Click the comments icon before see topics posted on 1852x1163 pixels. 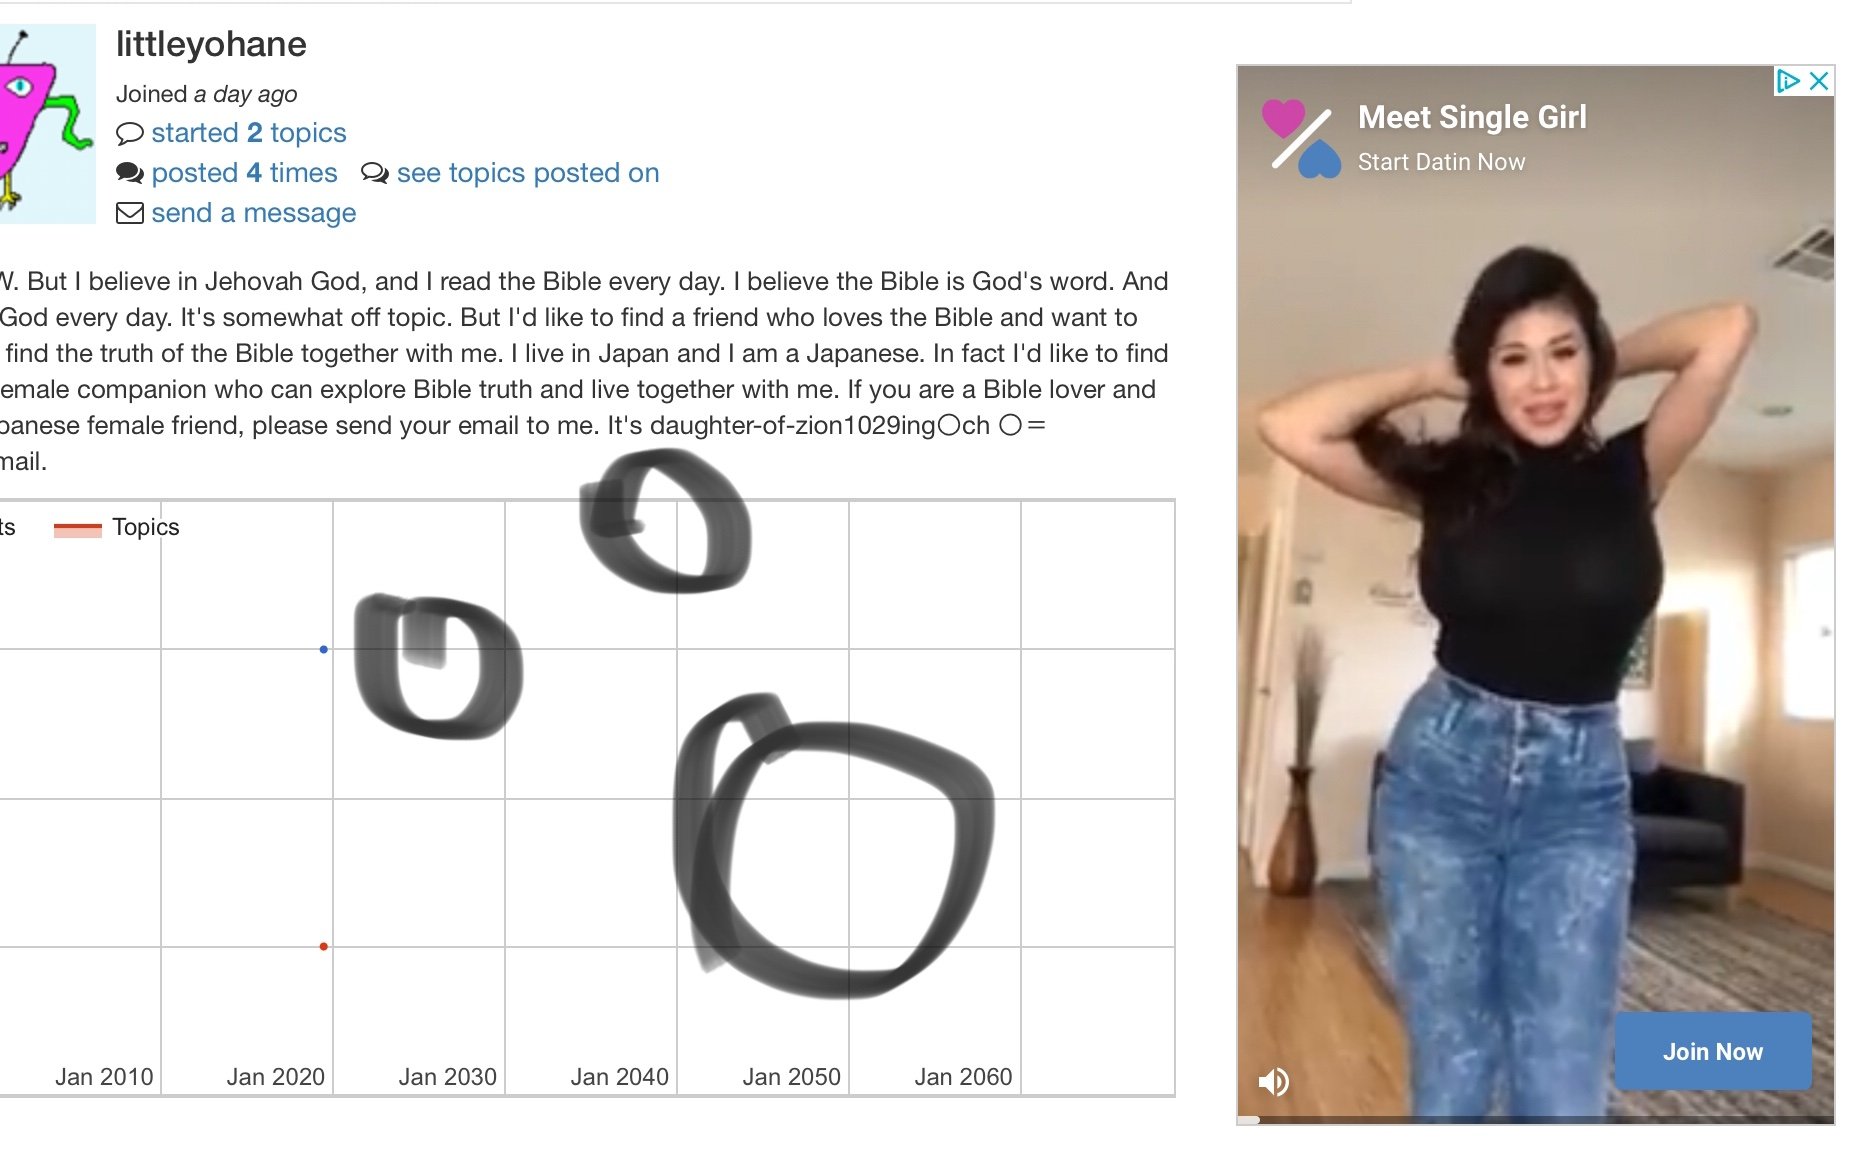point(374,173)
